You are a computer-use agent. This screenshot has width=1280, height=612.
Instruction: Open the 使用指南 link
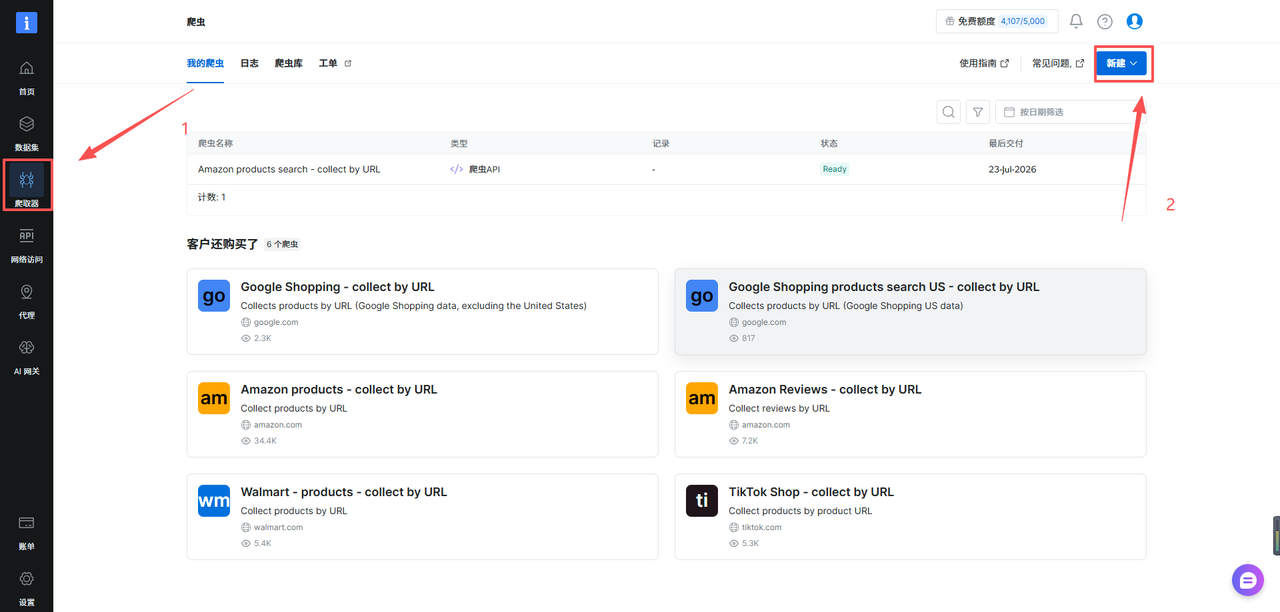[x=984, y=63]
